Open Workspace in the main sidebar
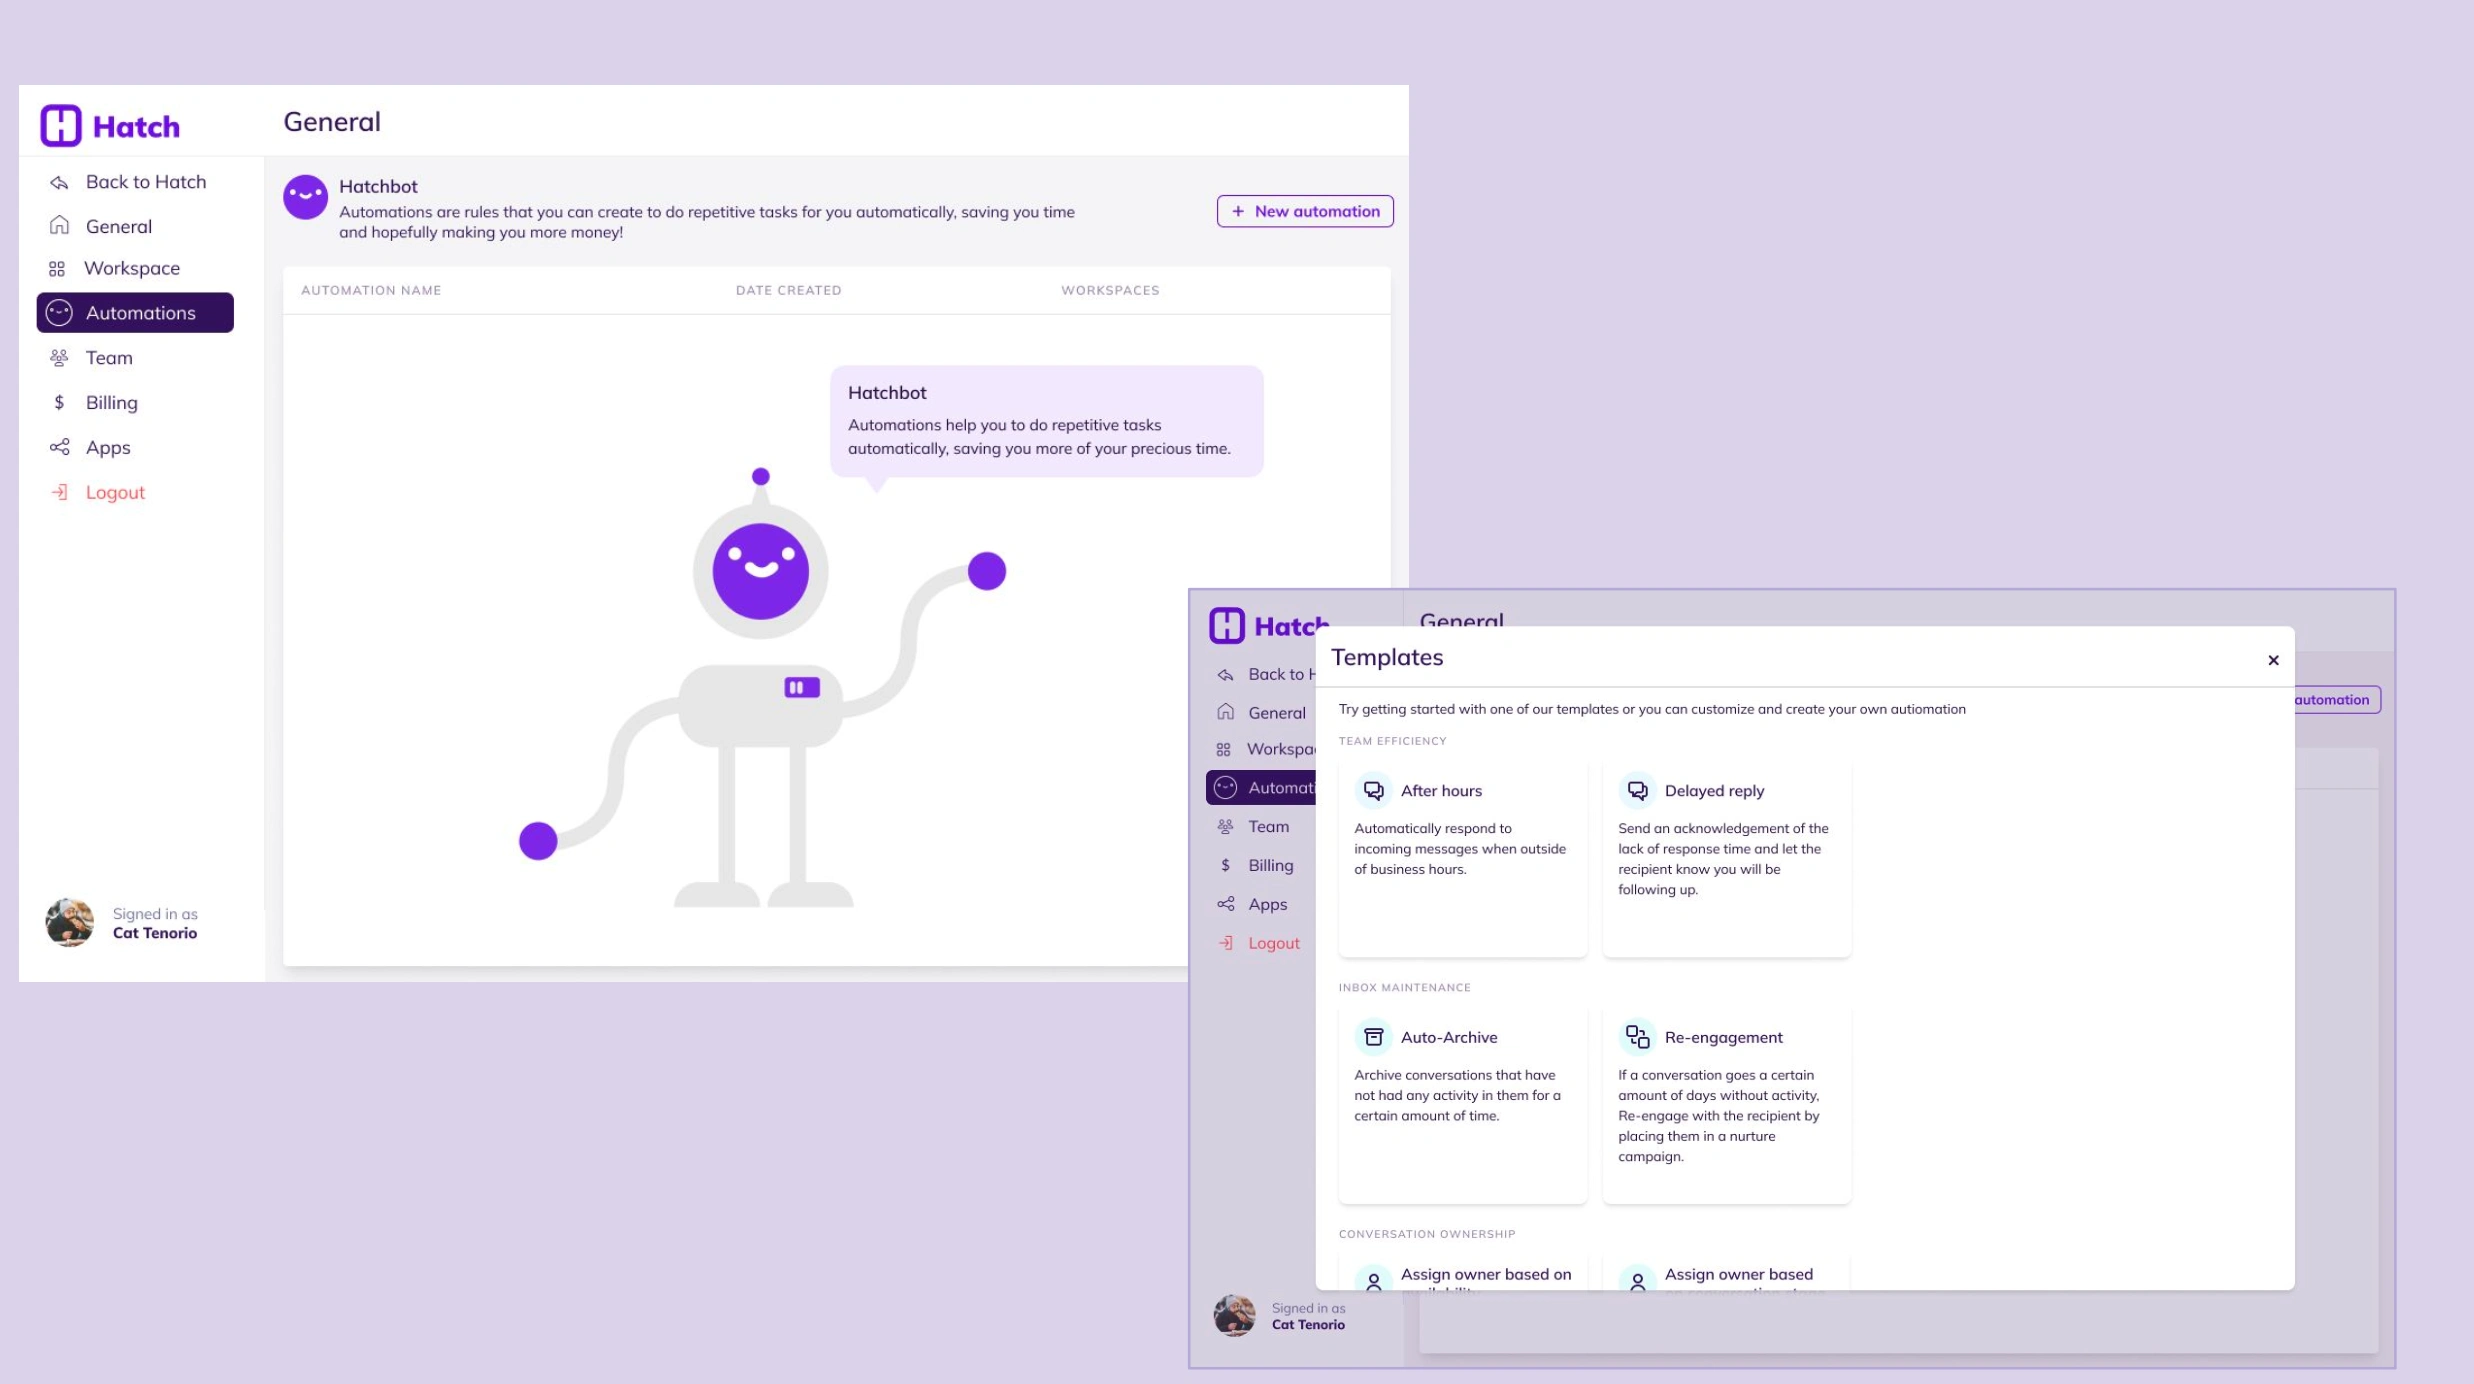 131,268
